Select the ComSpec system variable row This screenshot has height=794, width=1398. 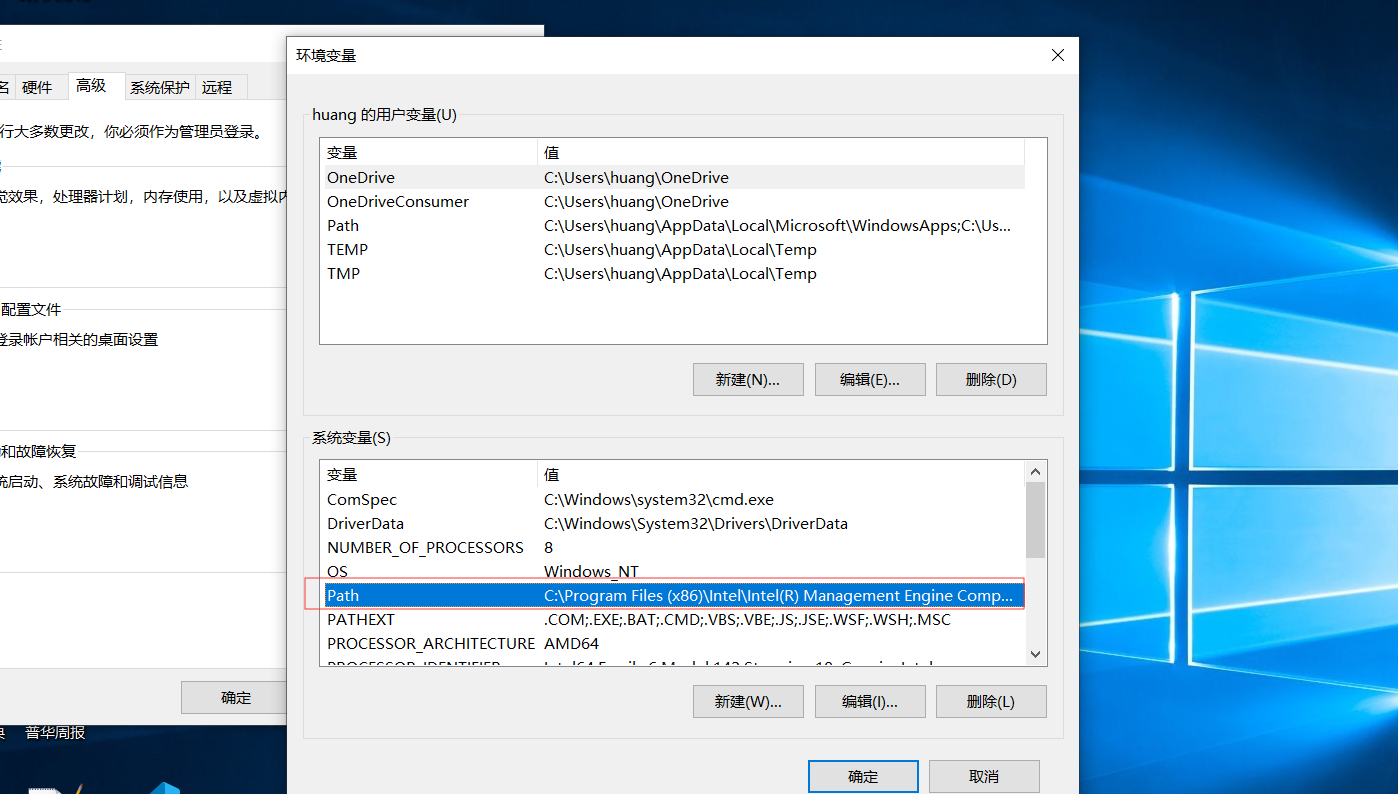point(672,500)
